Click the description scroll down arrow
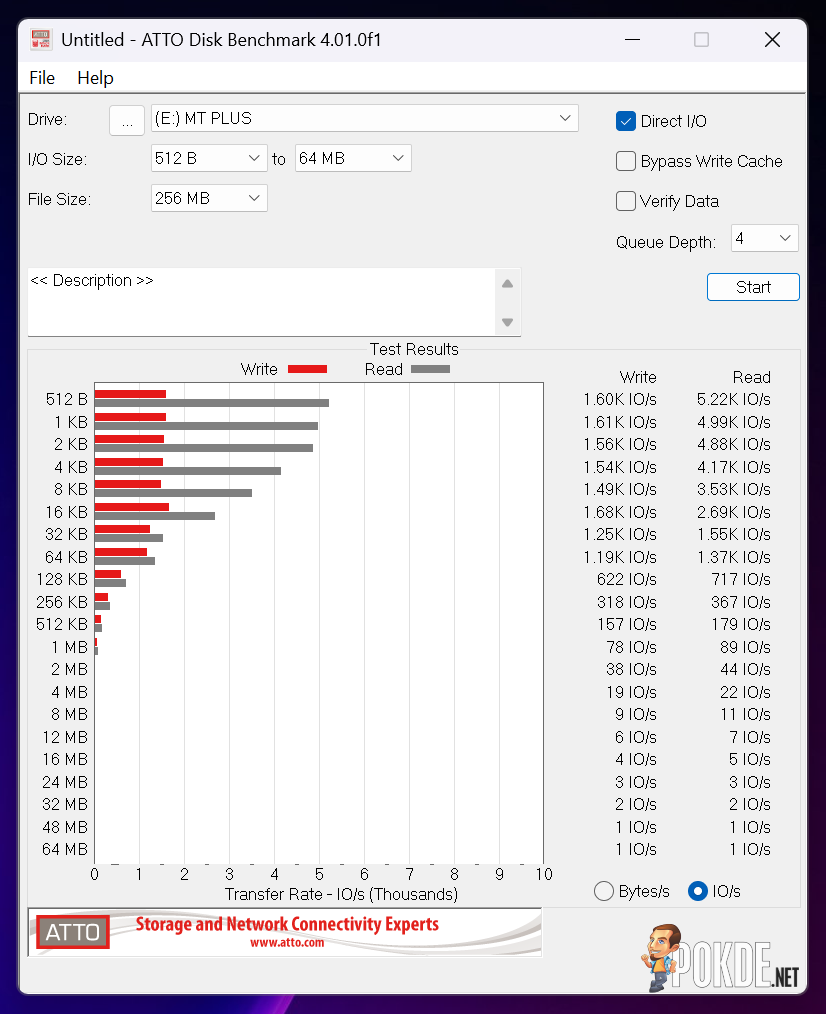This screenshot has width=826, height=1014. click(x=508, y=321)
